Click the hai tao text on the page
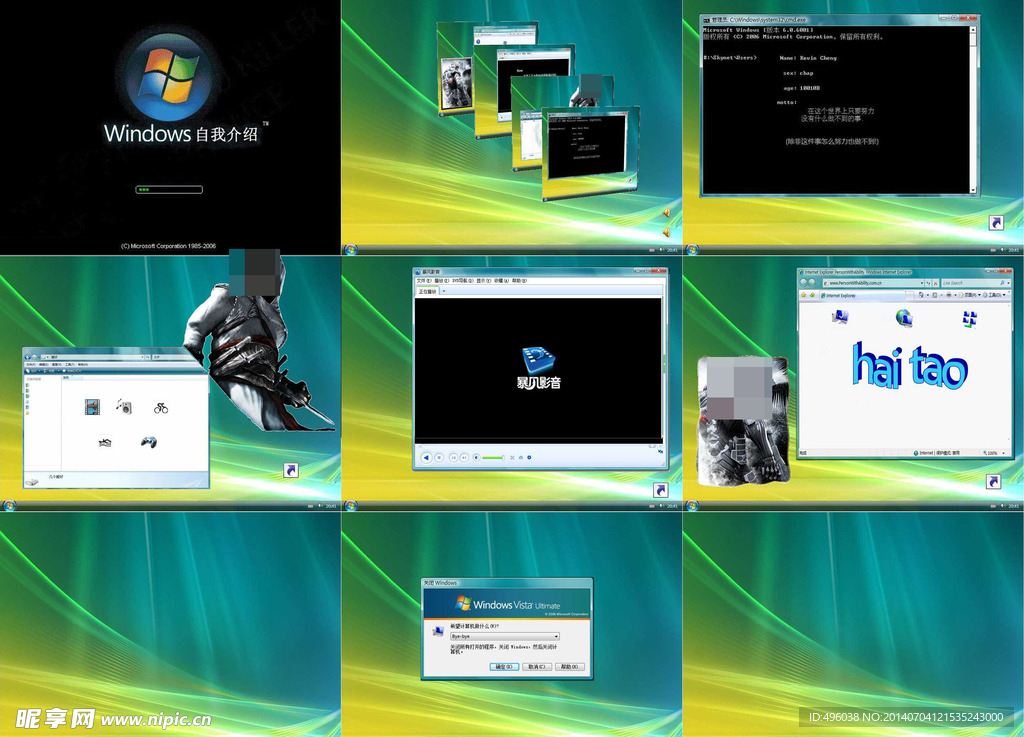 click(x=910, y=366)
